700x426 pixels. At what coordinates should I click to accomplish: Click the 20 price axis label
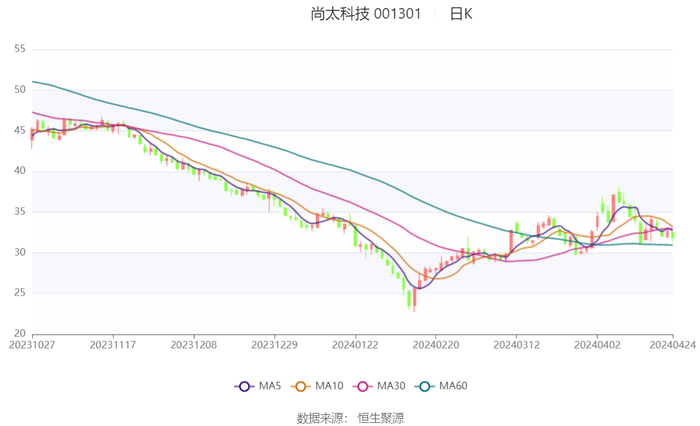click(x=19, y=333)
